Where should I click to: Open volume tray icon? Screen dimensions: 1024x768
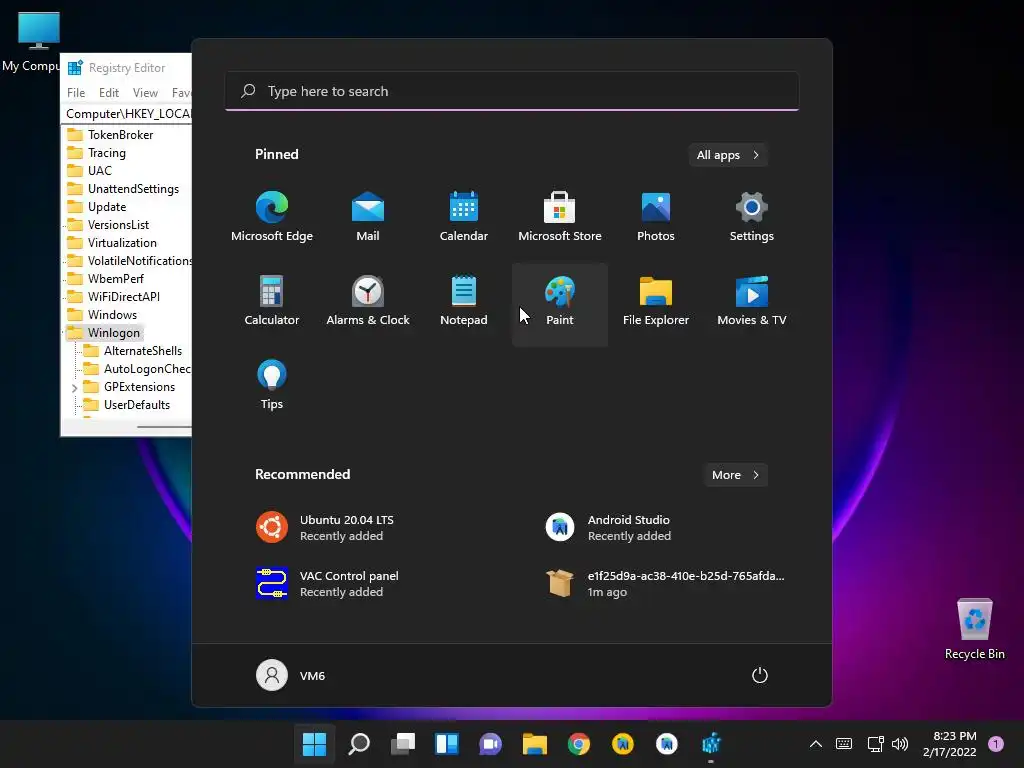[x=900, y=744]
